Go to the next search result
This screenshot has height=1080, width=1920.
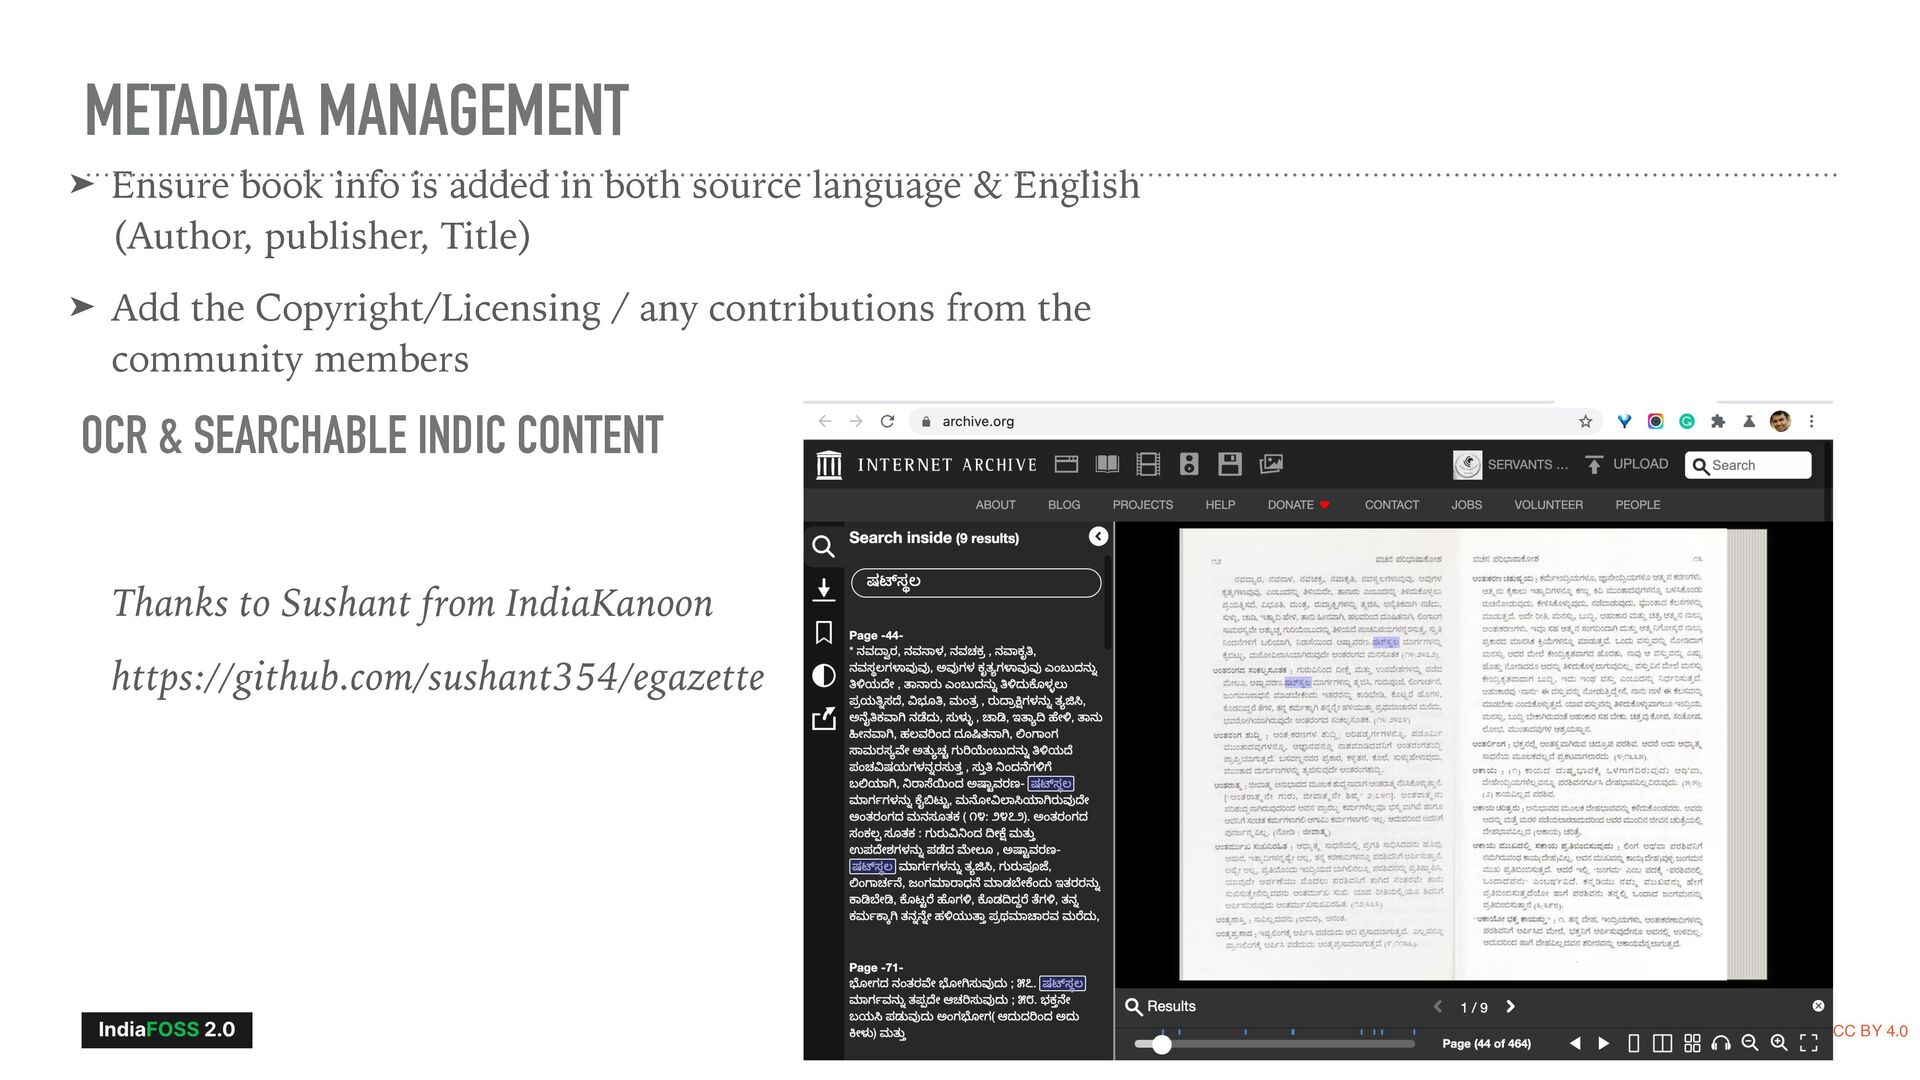click(x=1511, y=1007)
